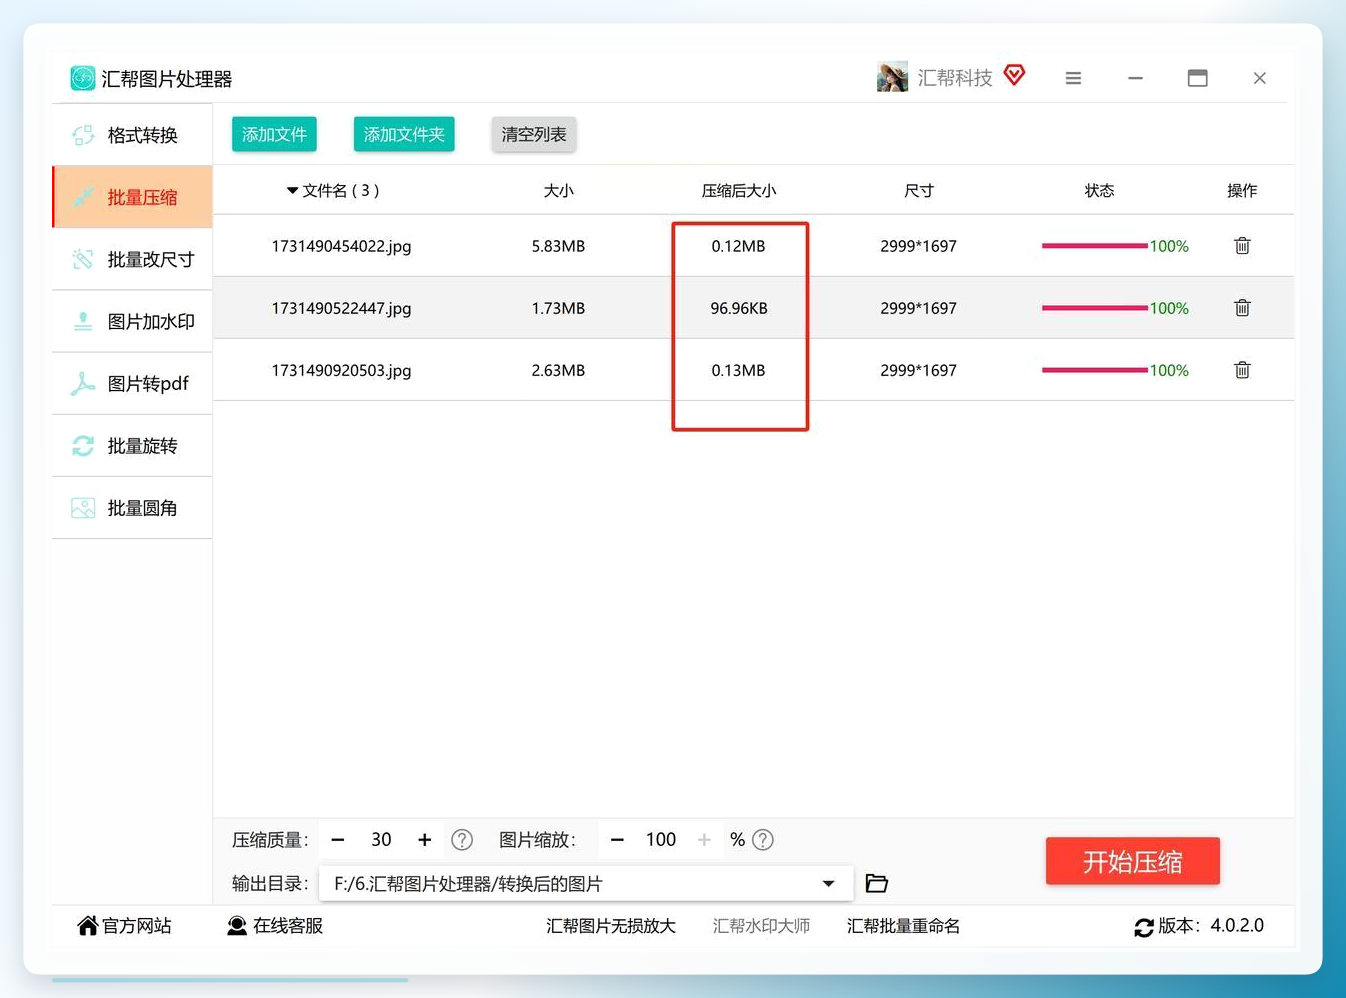1346x998 pixels.
Task: Open the output folder browse icon
Action: coord(876,883)
